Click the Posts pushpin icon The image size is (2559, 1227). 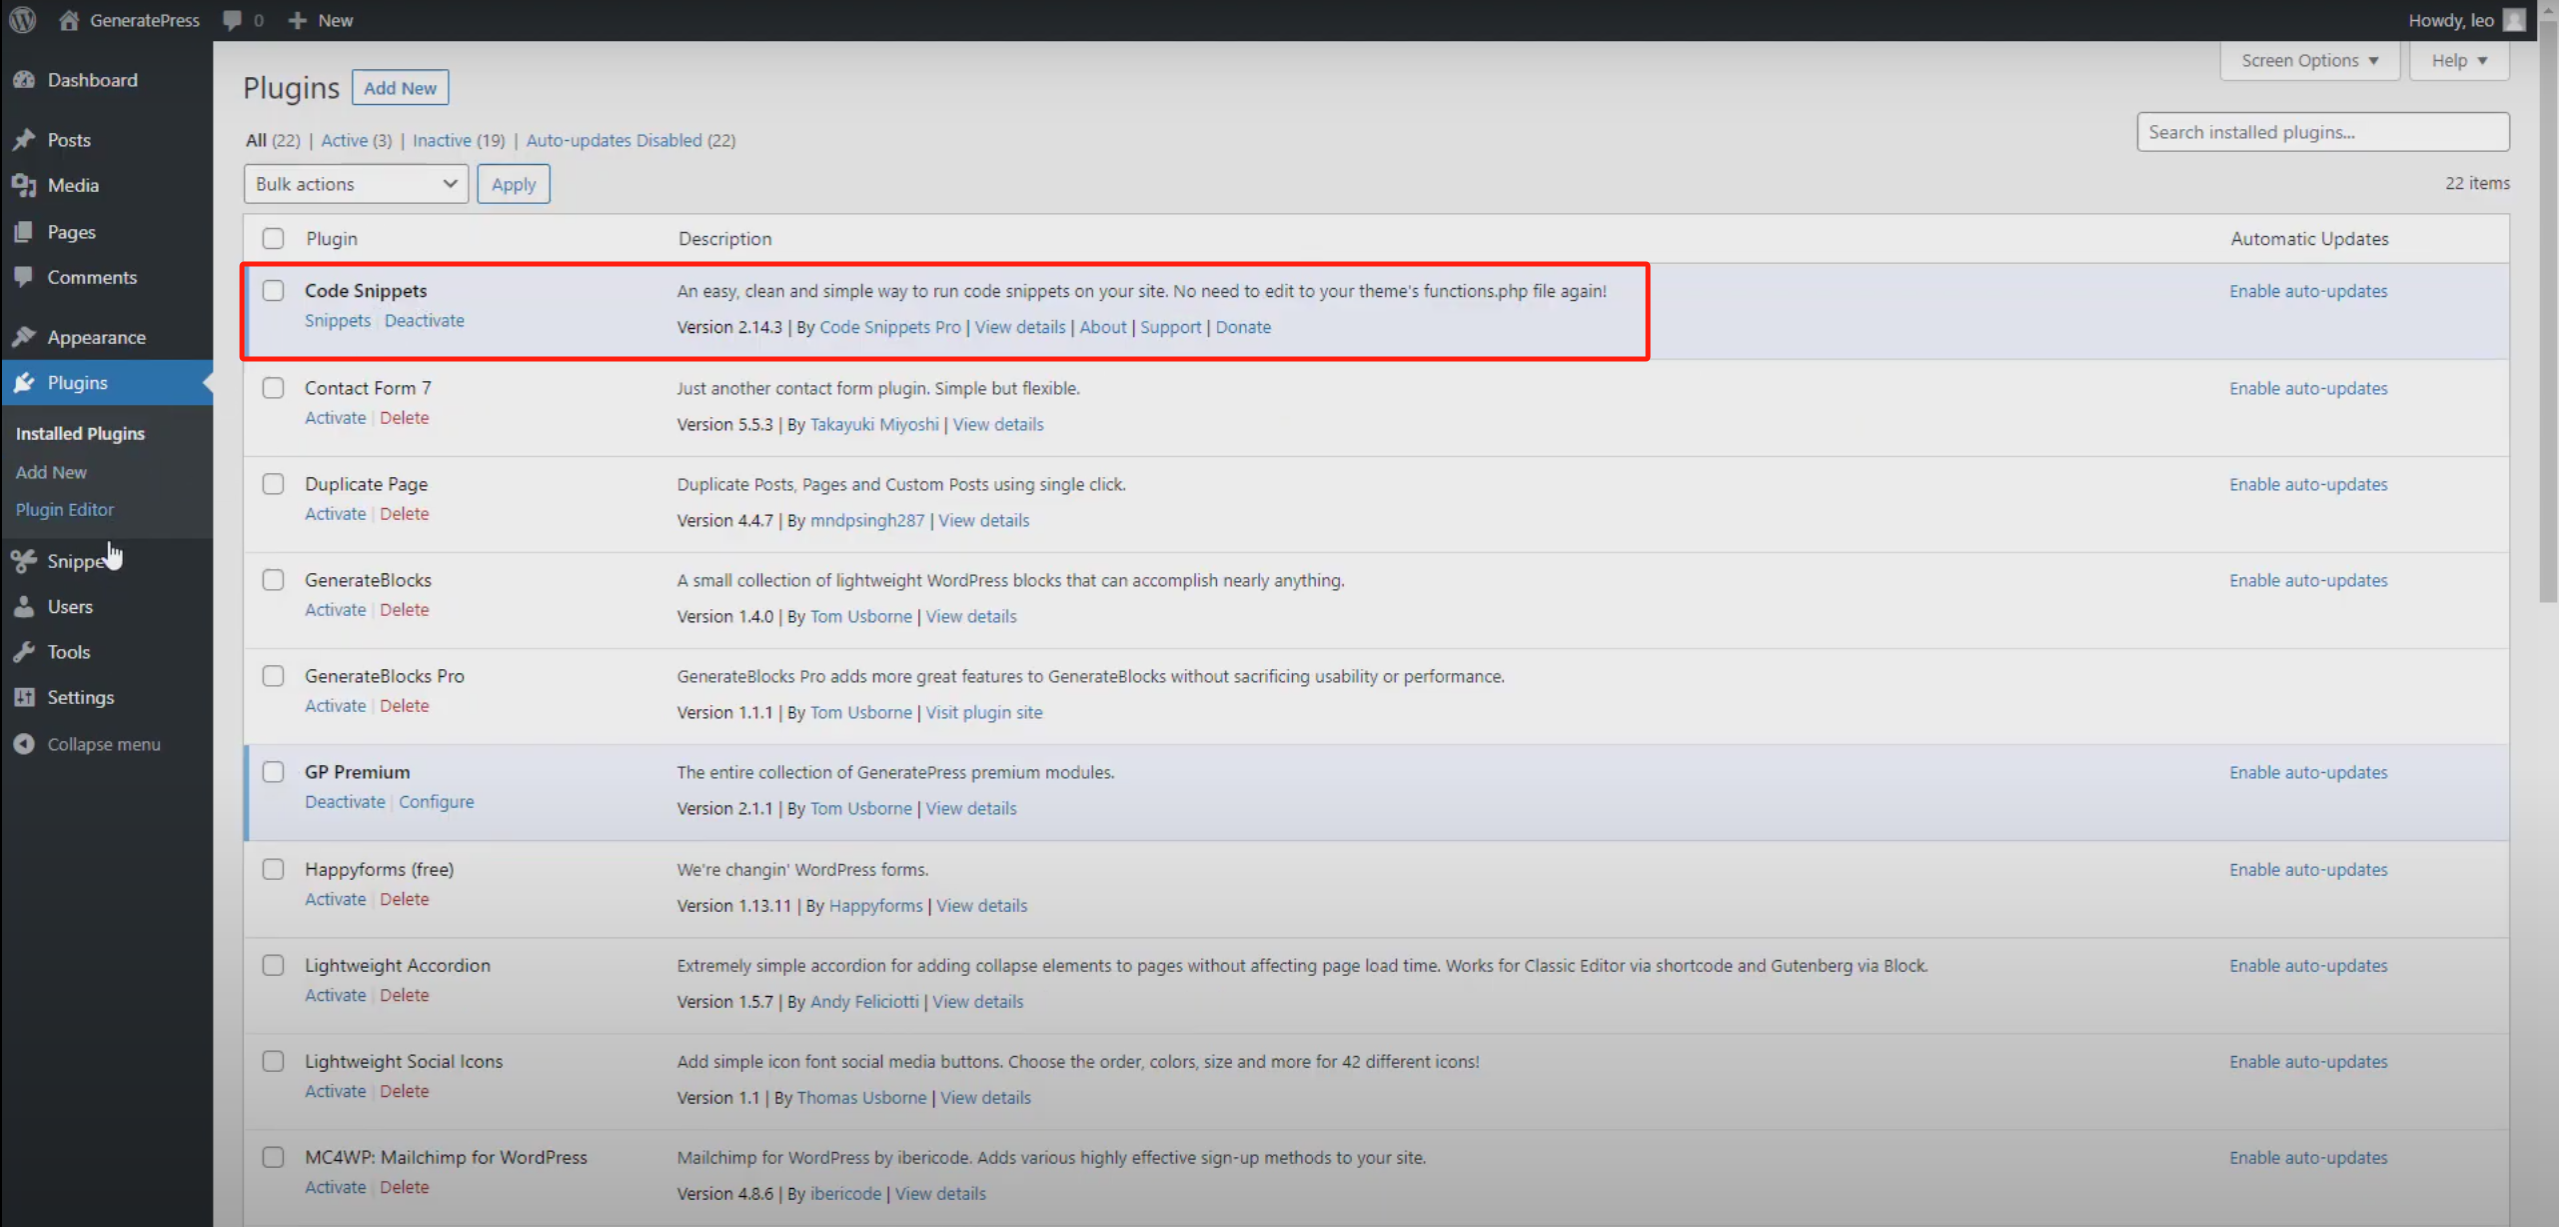[x=25, y=140]
